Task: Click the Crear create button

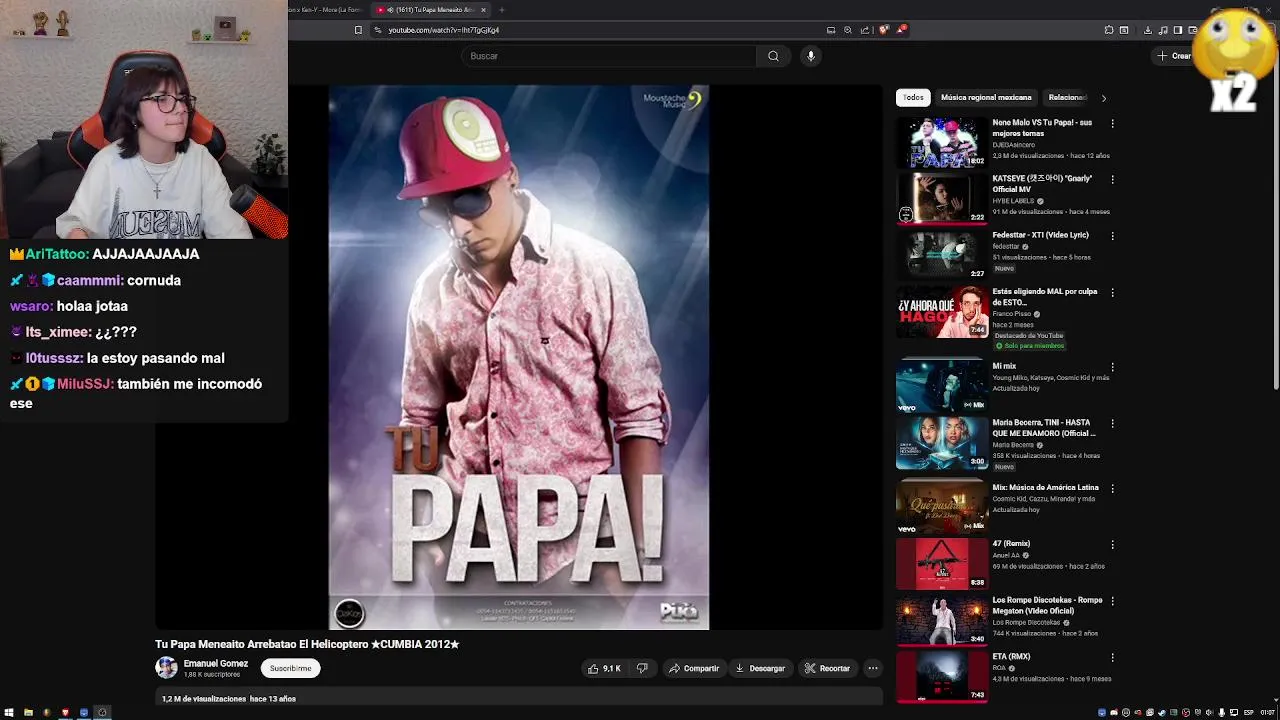Action: click(1175, 56)
